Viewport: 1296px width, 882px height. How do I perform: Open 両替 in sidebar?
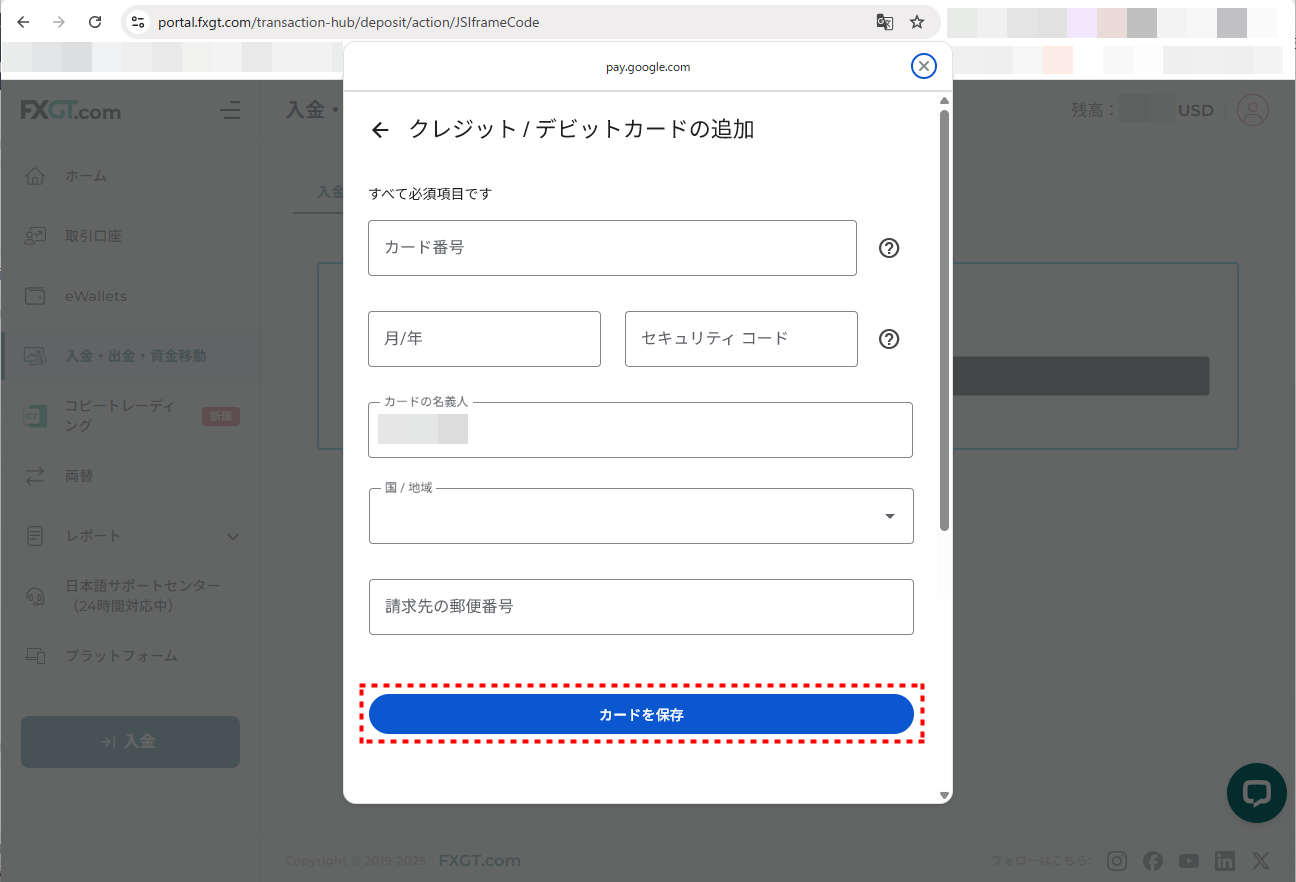[x=79, y=476]
